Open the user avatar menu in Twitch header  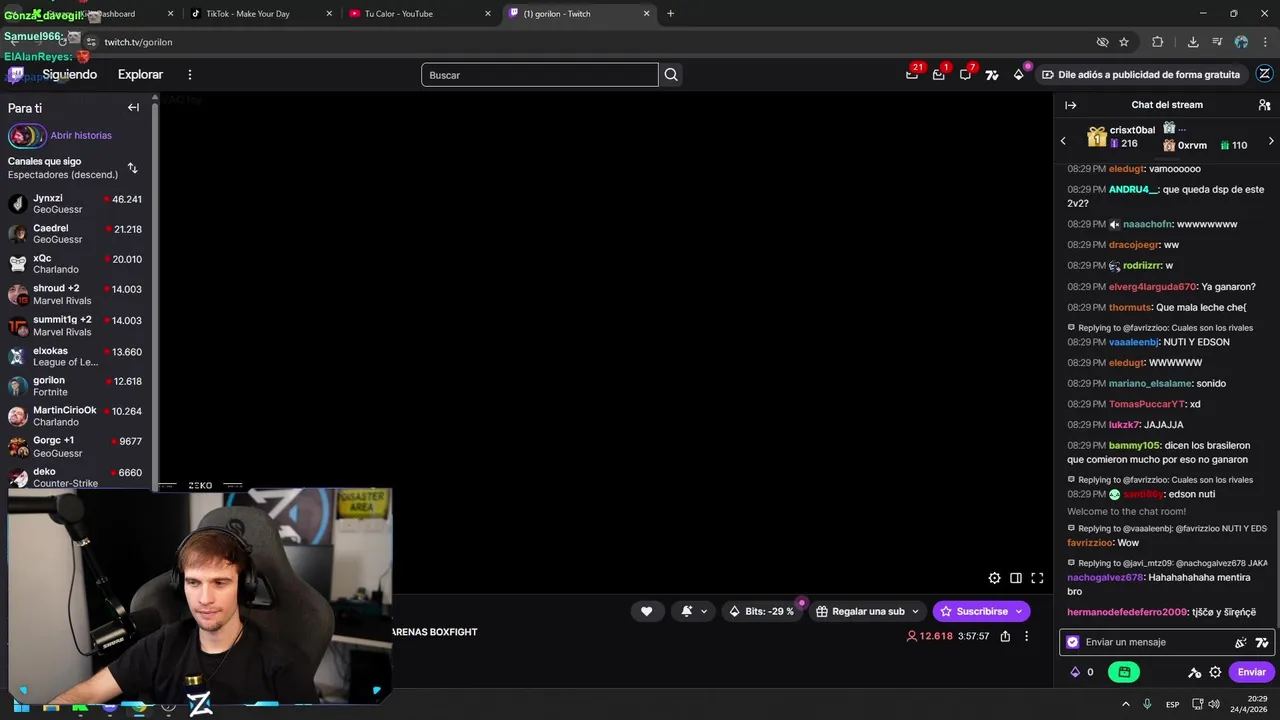(x=1264, y=74)
